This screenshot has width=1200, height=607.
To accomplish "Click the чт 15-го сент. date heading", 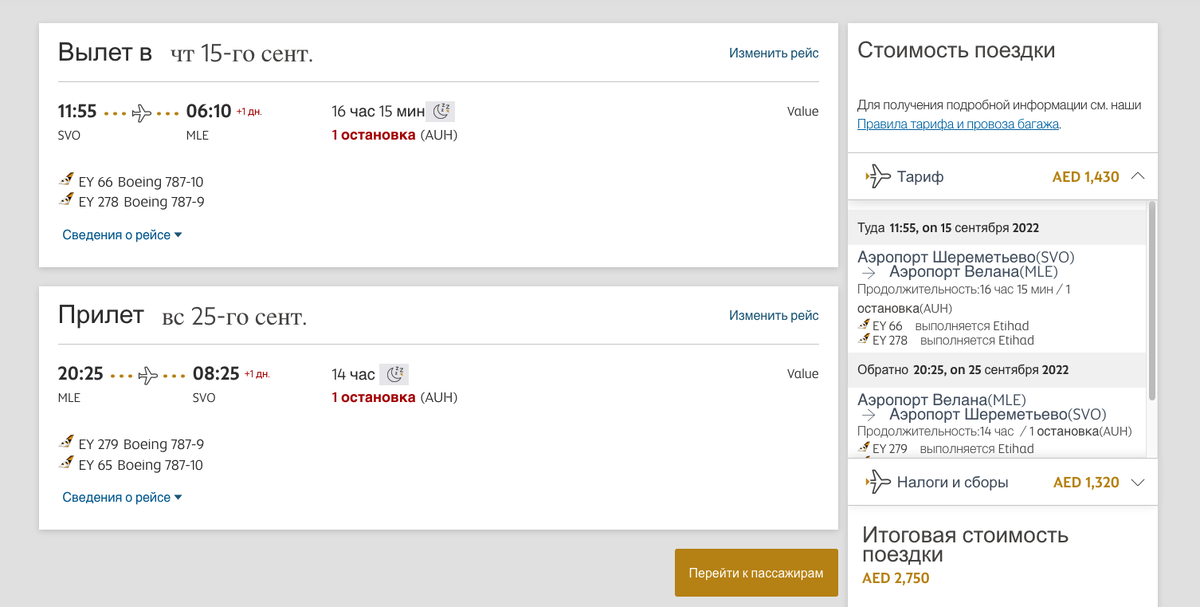I will click(242, 54).
